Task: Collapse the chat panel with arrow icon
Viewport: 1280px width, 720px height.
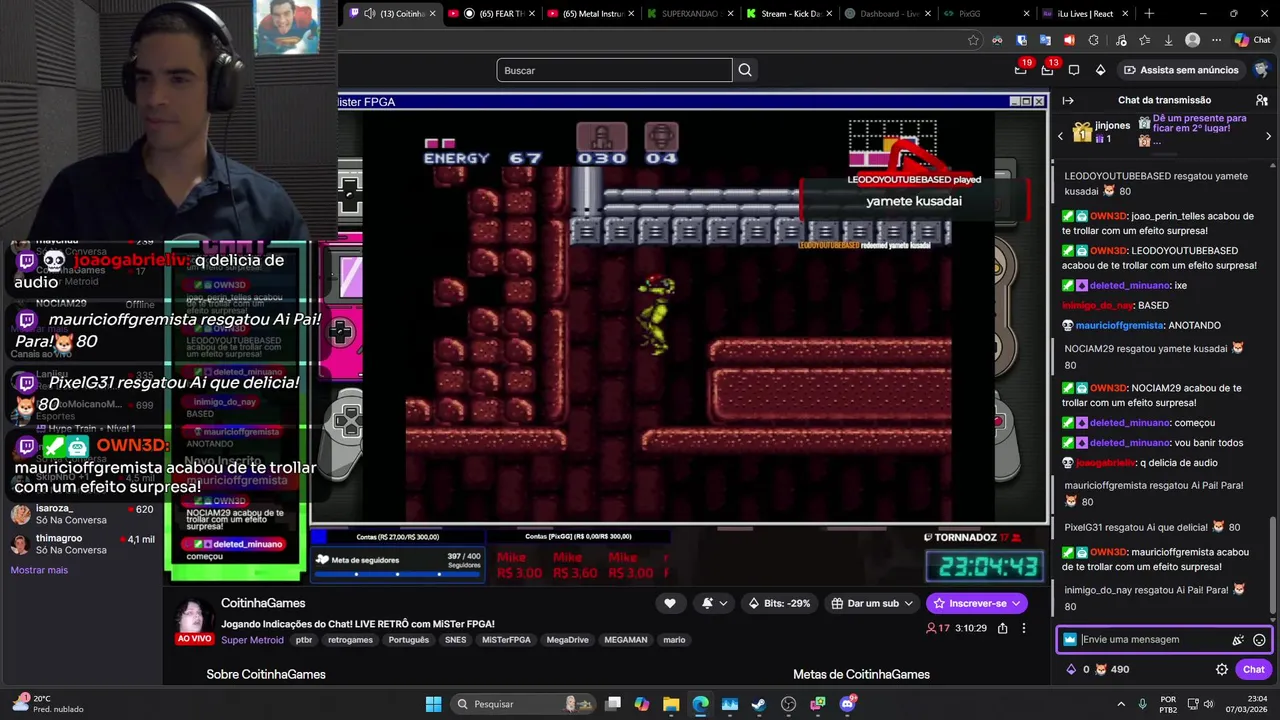Action: (1068, 100)
